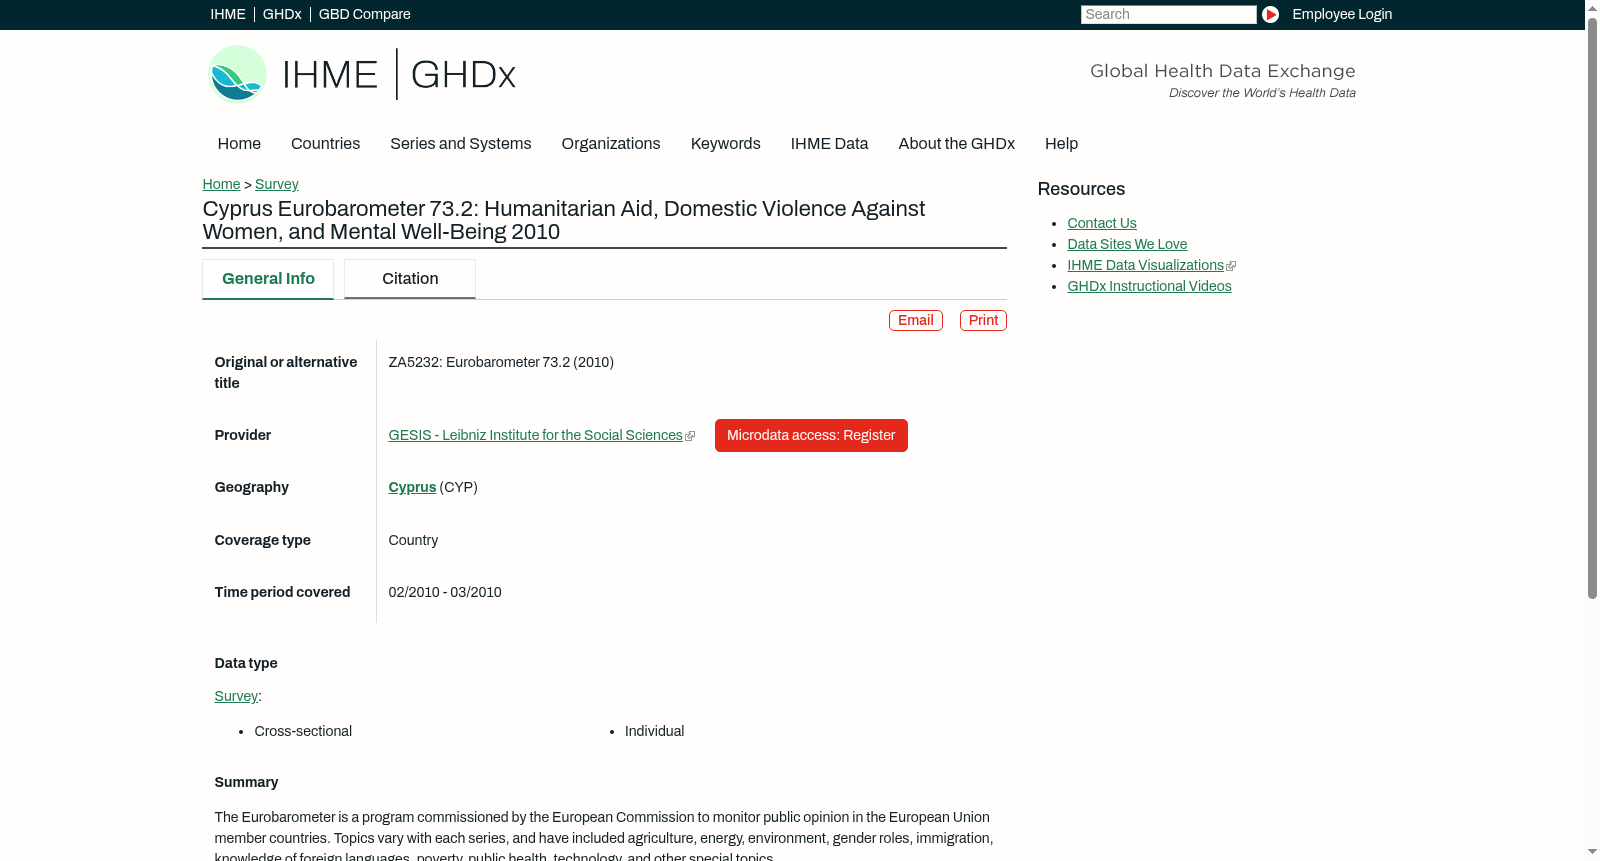The height and width of the screenshot is (861, 1600).
Task: Click the Survey breadcrumb link
Action: [x=277, y=184]
